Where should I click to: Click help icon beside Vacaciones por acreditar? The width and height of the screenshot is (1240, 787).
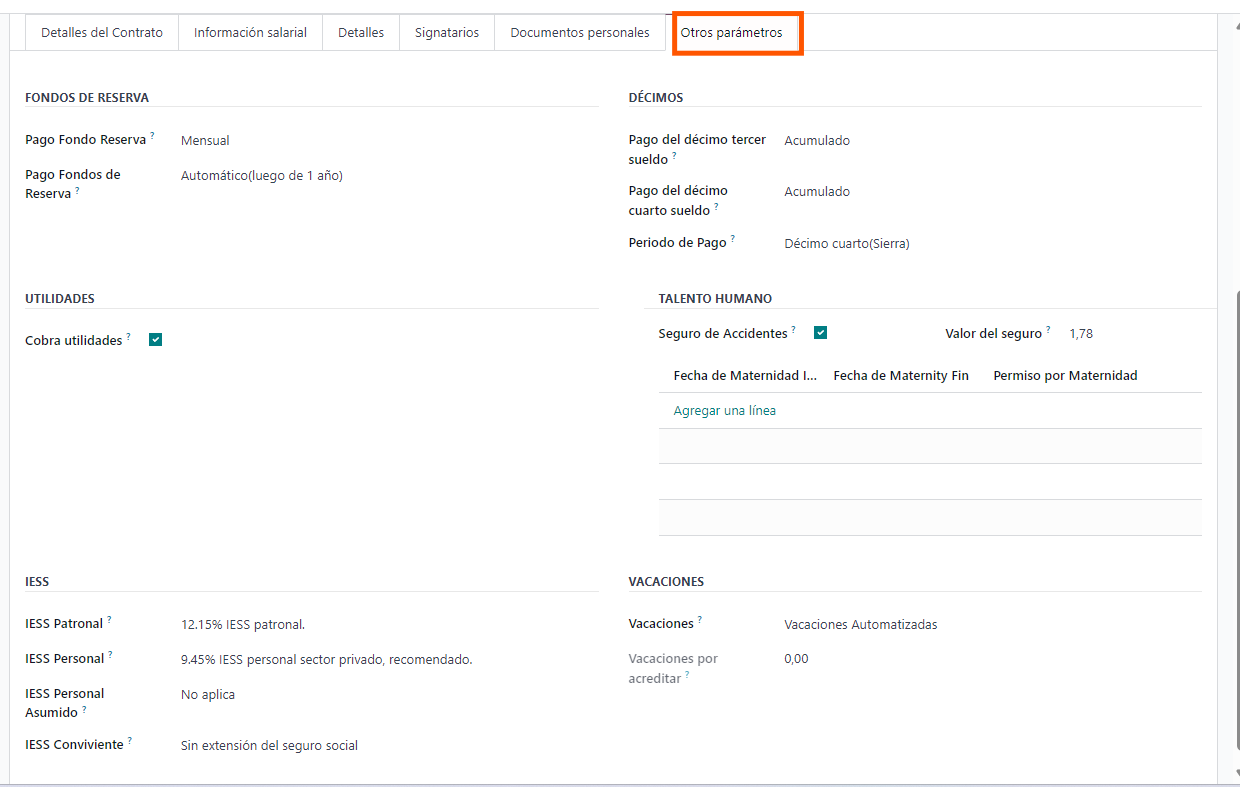(x=688, y=675)
